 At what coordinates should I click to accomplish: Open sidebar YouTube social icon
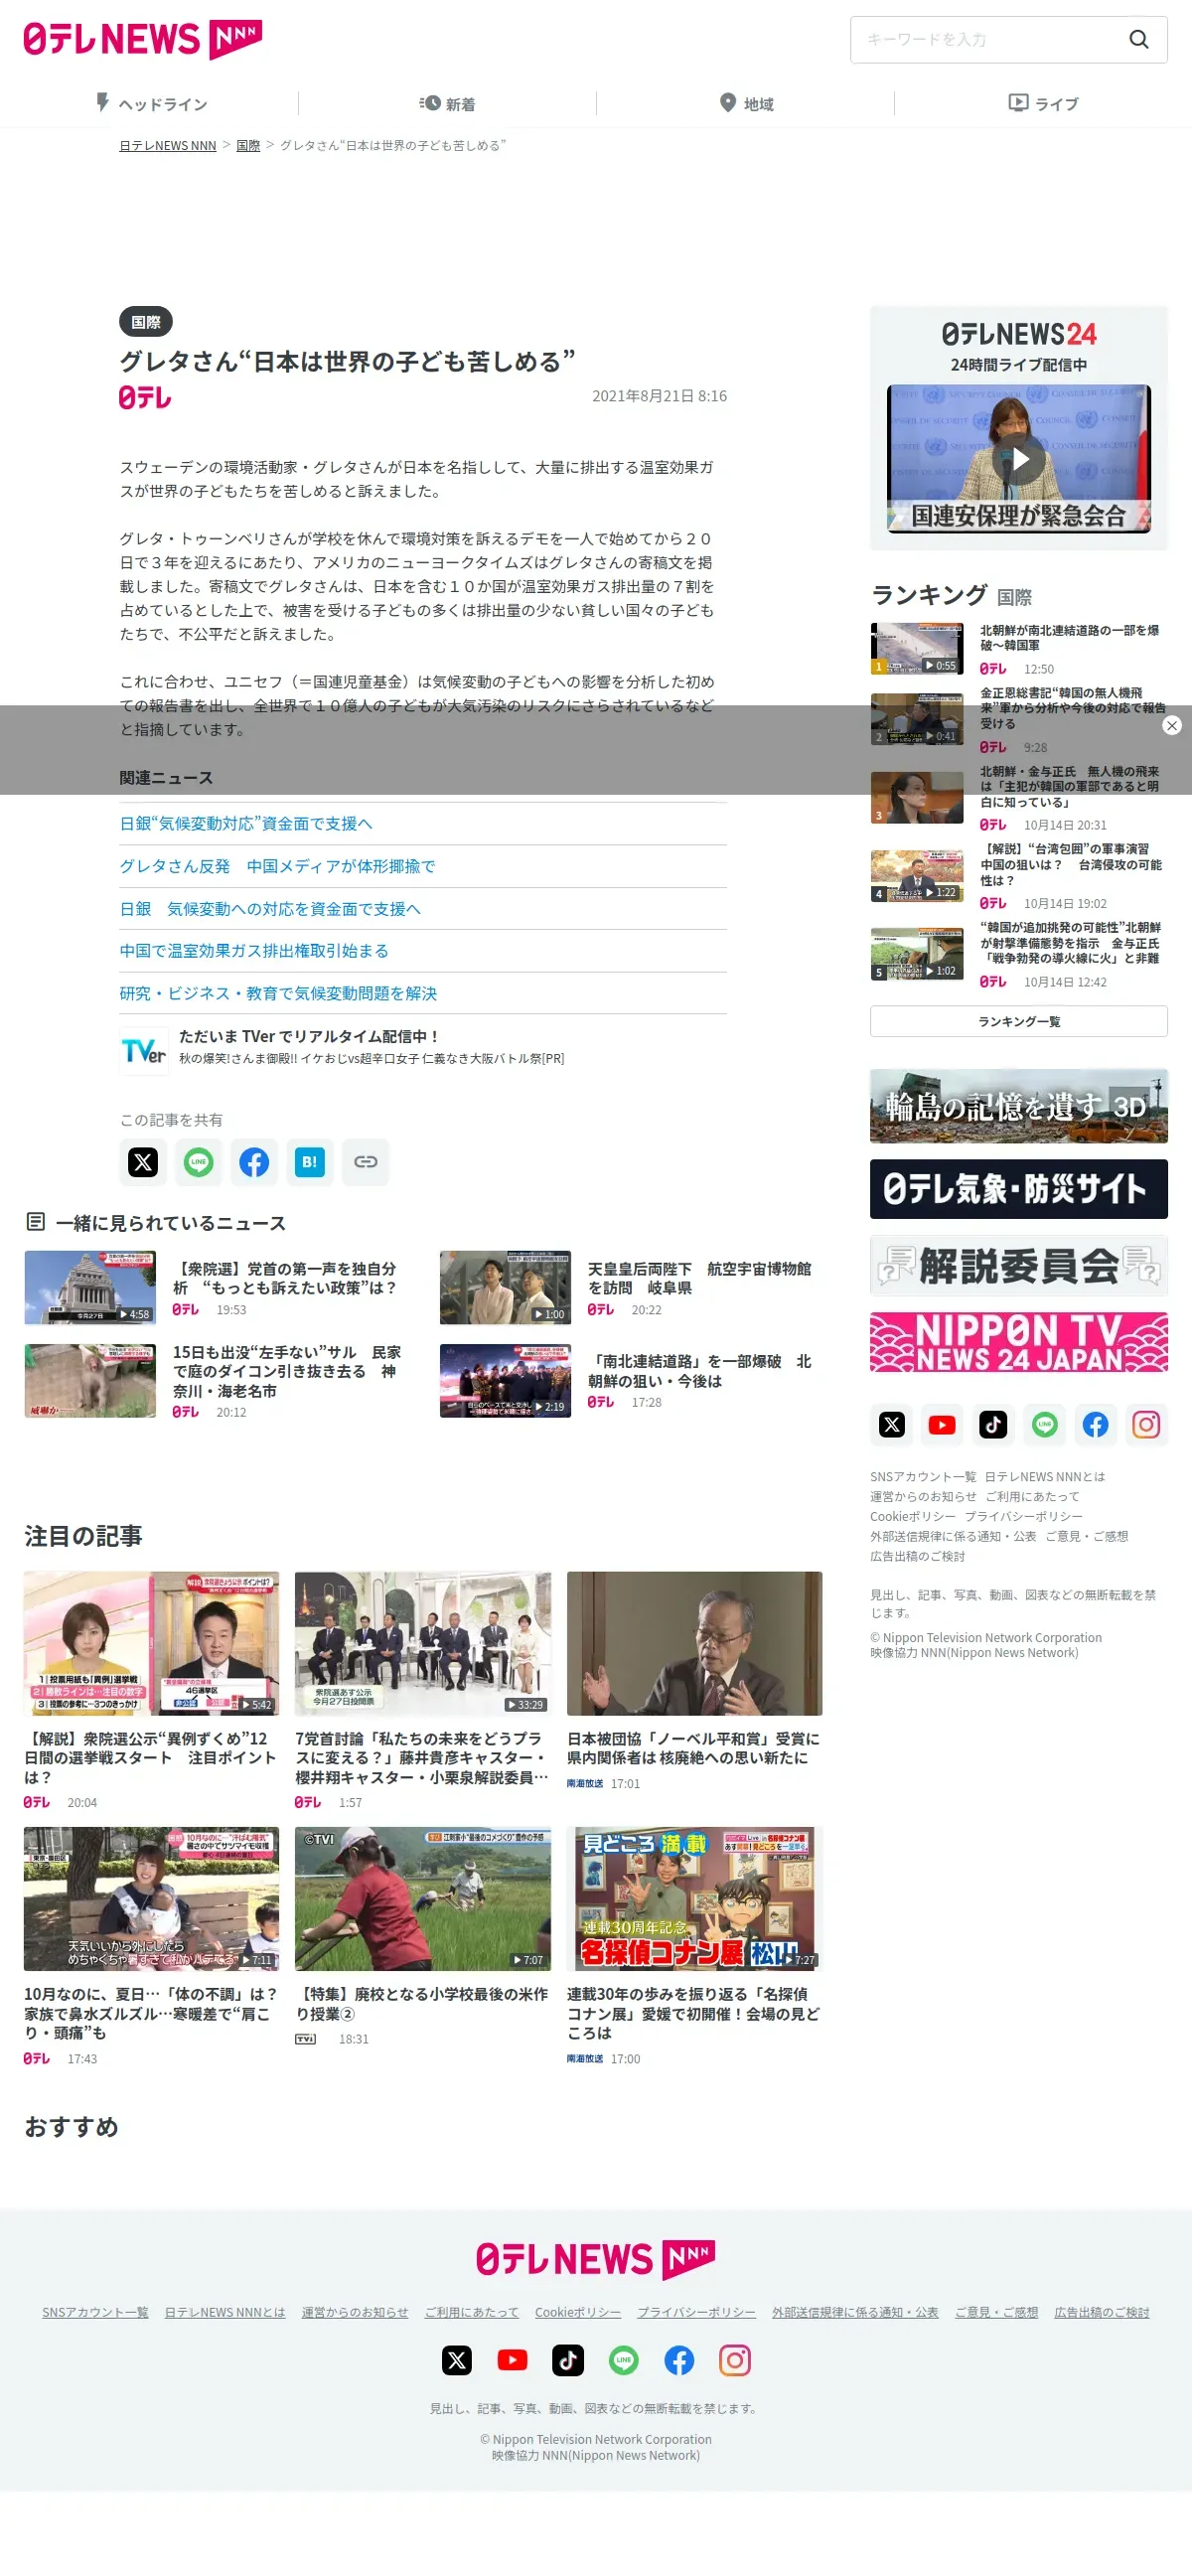pyautogui.click(x=942, y=1424)
